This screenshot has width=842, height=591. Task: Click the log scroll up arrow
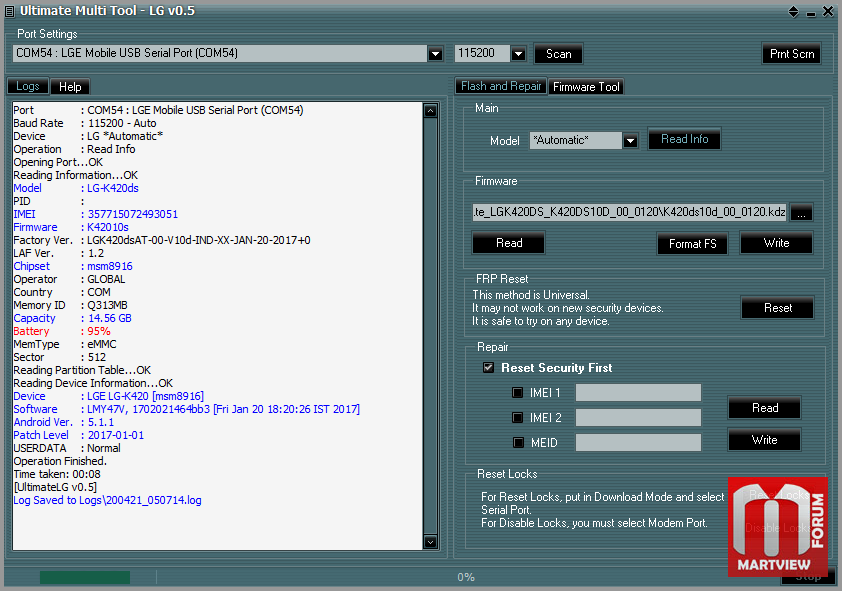click(x=430, y=111)
